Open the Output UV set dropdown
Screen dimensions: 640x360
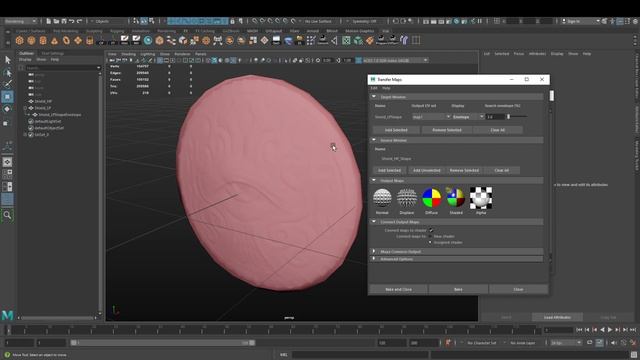click(431, 117)
